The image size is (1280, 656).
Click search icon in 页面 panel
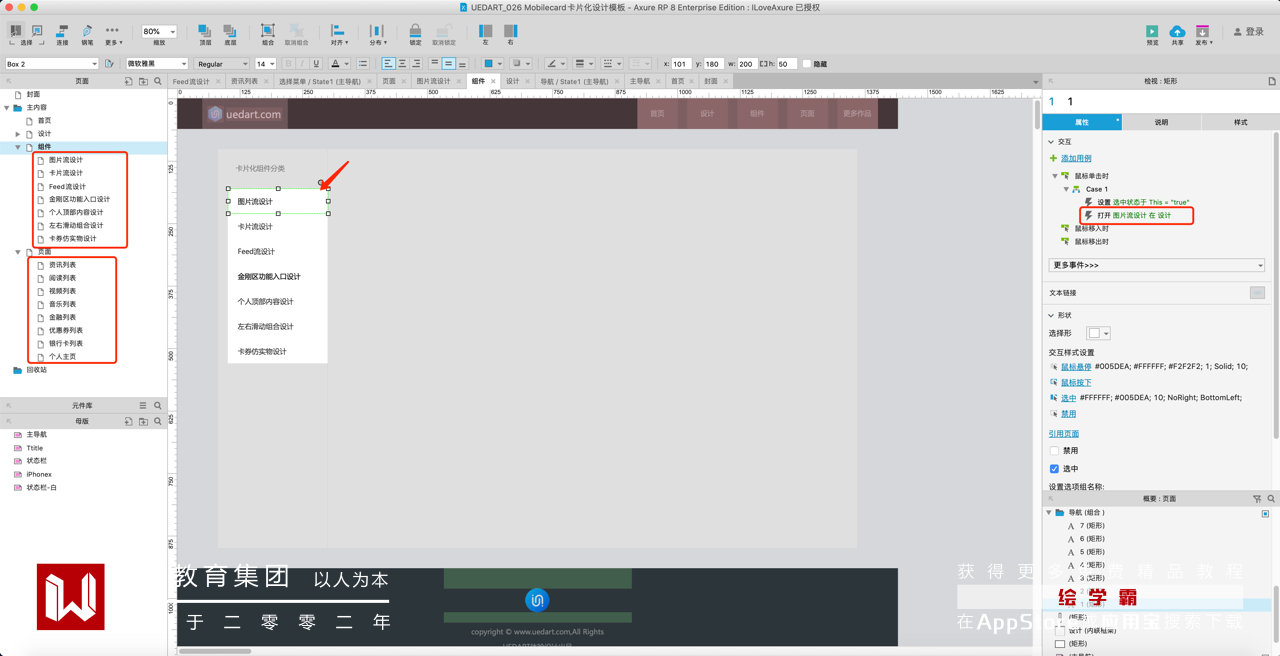click(158, 81)
